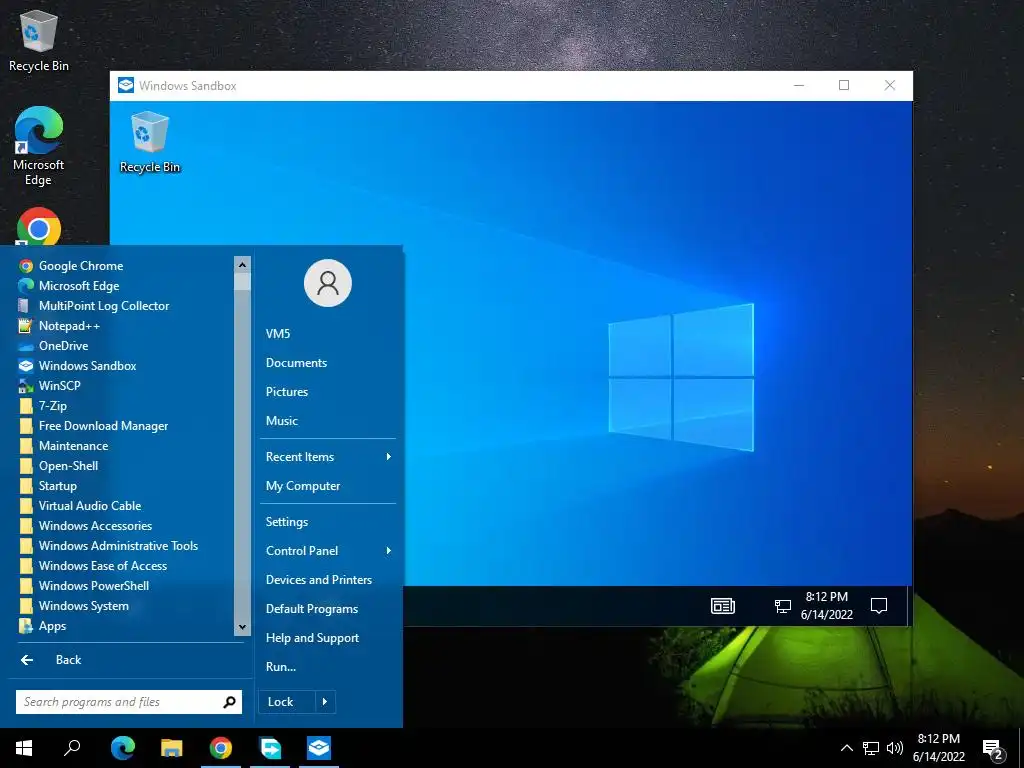Open the teal arrow app on the taskbar
1024x768 pixels.
pos(270,748)
